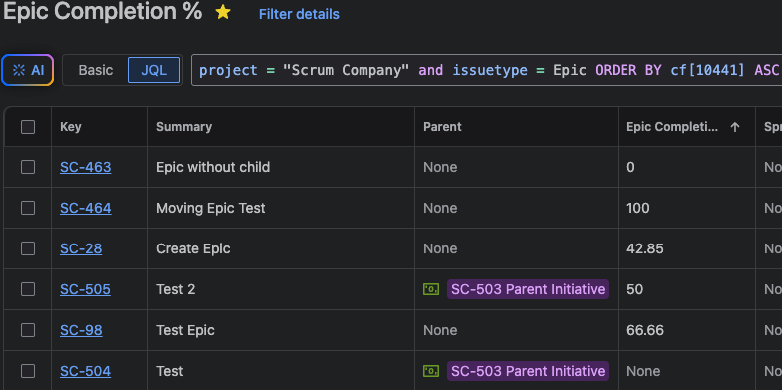Select the JQL search mode tab
The image size is (782, 390).
coord(154,70)
